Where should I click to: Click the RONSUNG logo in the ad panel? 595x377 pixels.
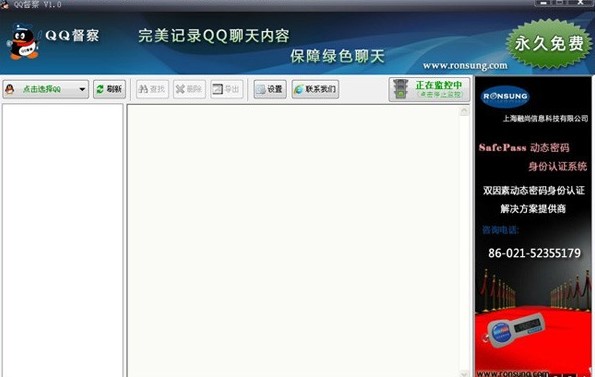(505, 97)
